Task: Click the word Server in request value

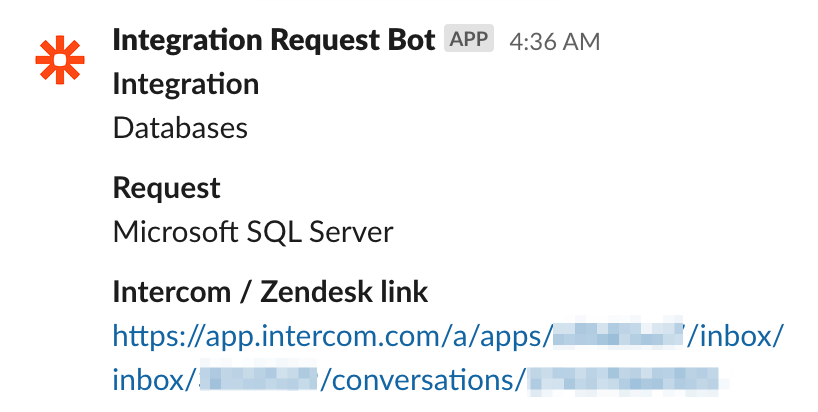Action: coord(352,232)
